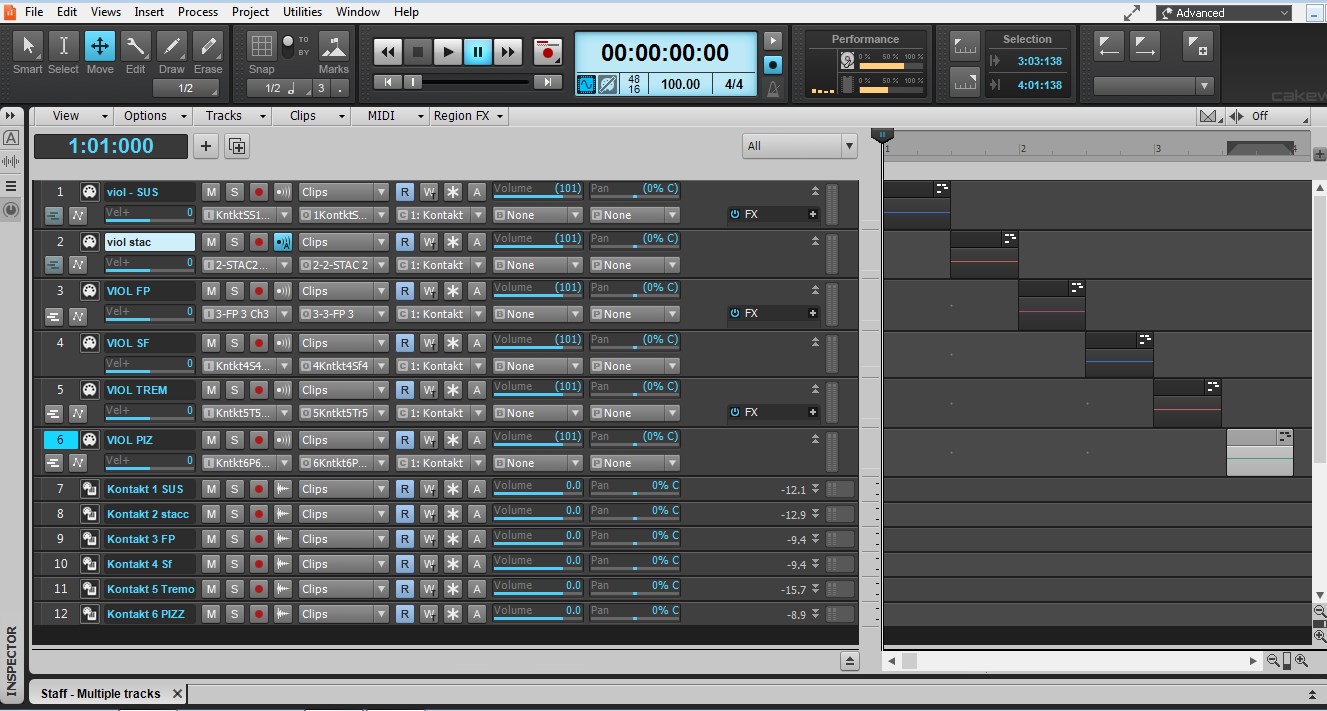Solo the viol stac track

(234, 242)
